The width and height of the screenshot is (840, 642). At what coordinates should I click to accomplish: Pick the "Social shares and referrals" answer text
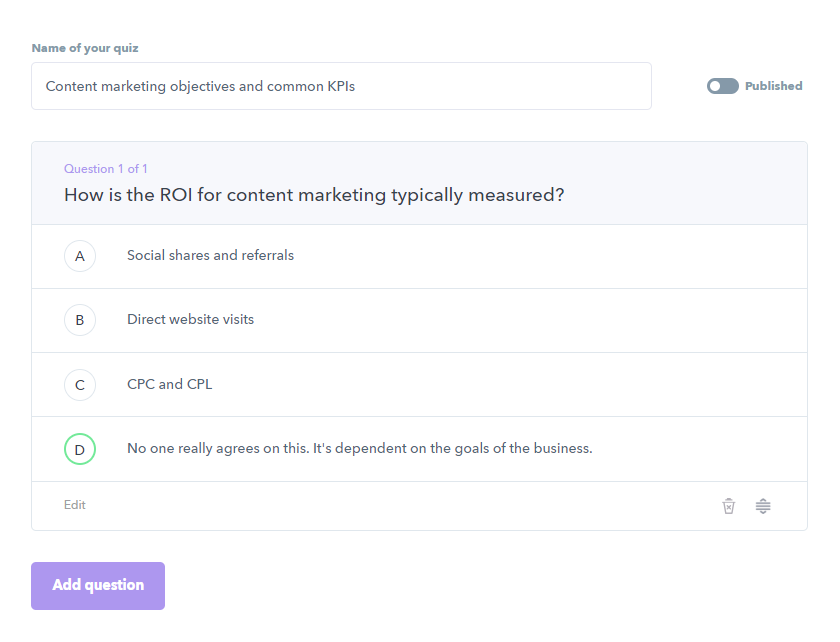click(x=210, y=255)
